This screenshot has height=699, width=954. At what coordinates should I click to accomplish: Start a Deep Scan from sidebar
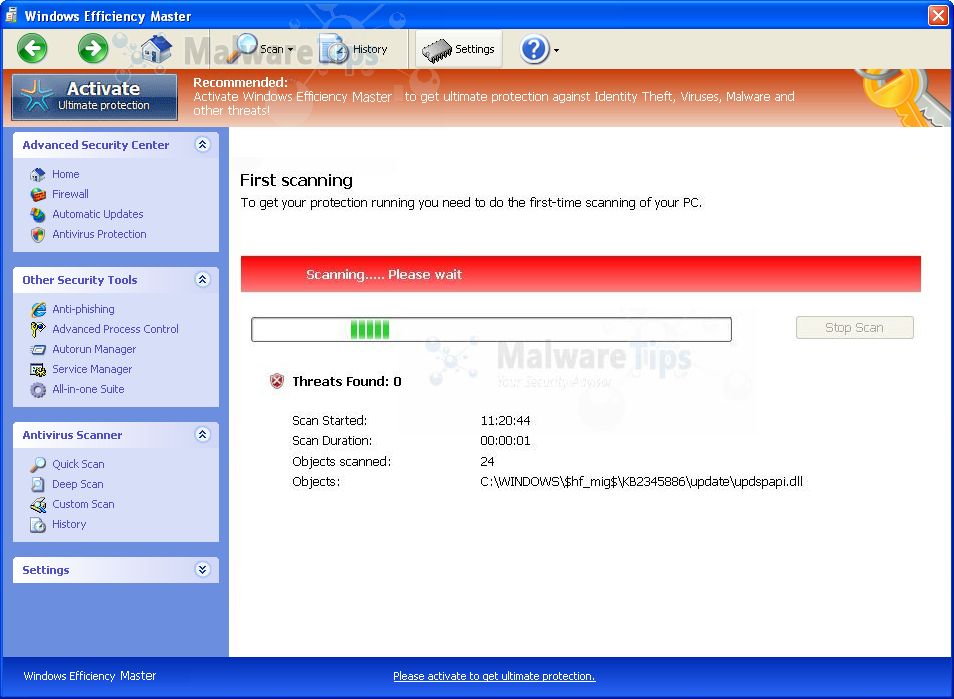[78, 484]
